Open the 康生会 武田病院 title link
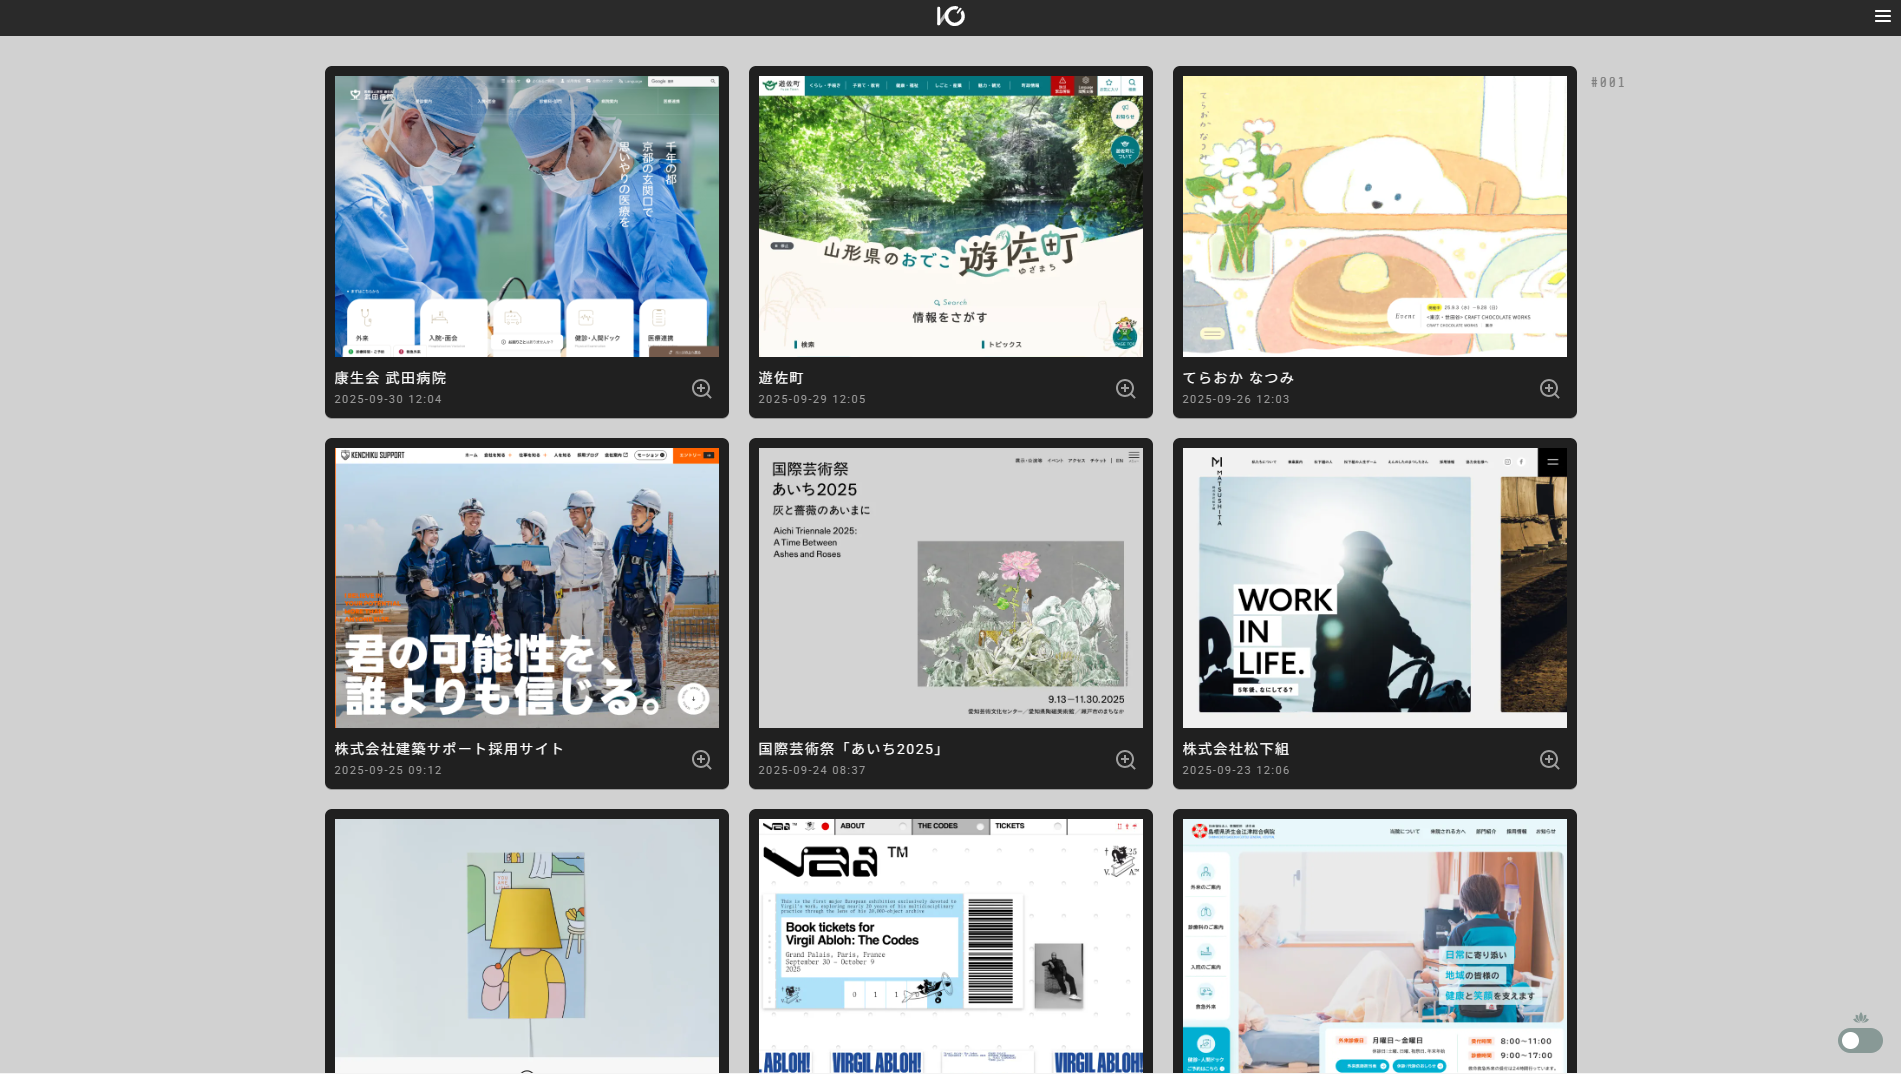Screen dimensions: 1901x1074 tap(390, 378)
